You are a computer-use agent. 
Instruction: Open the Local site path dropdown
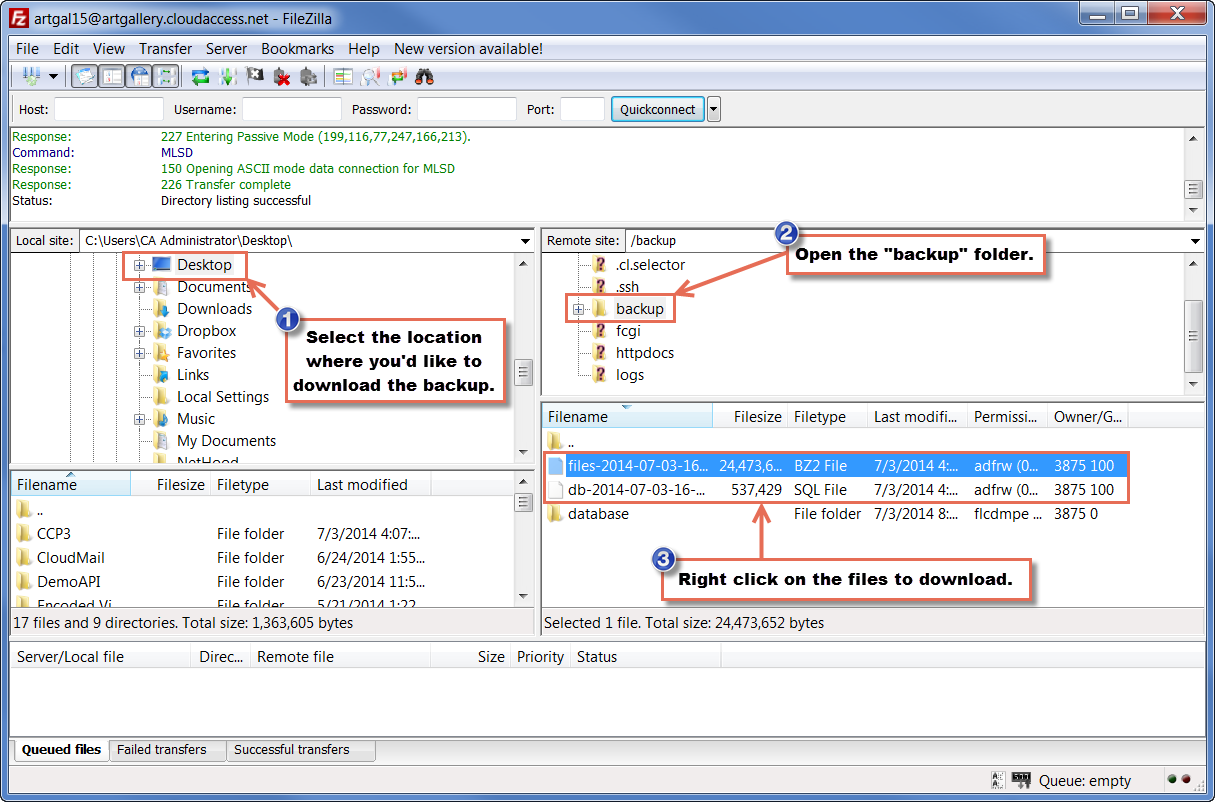(x=526, y=241)
